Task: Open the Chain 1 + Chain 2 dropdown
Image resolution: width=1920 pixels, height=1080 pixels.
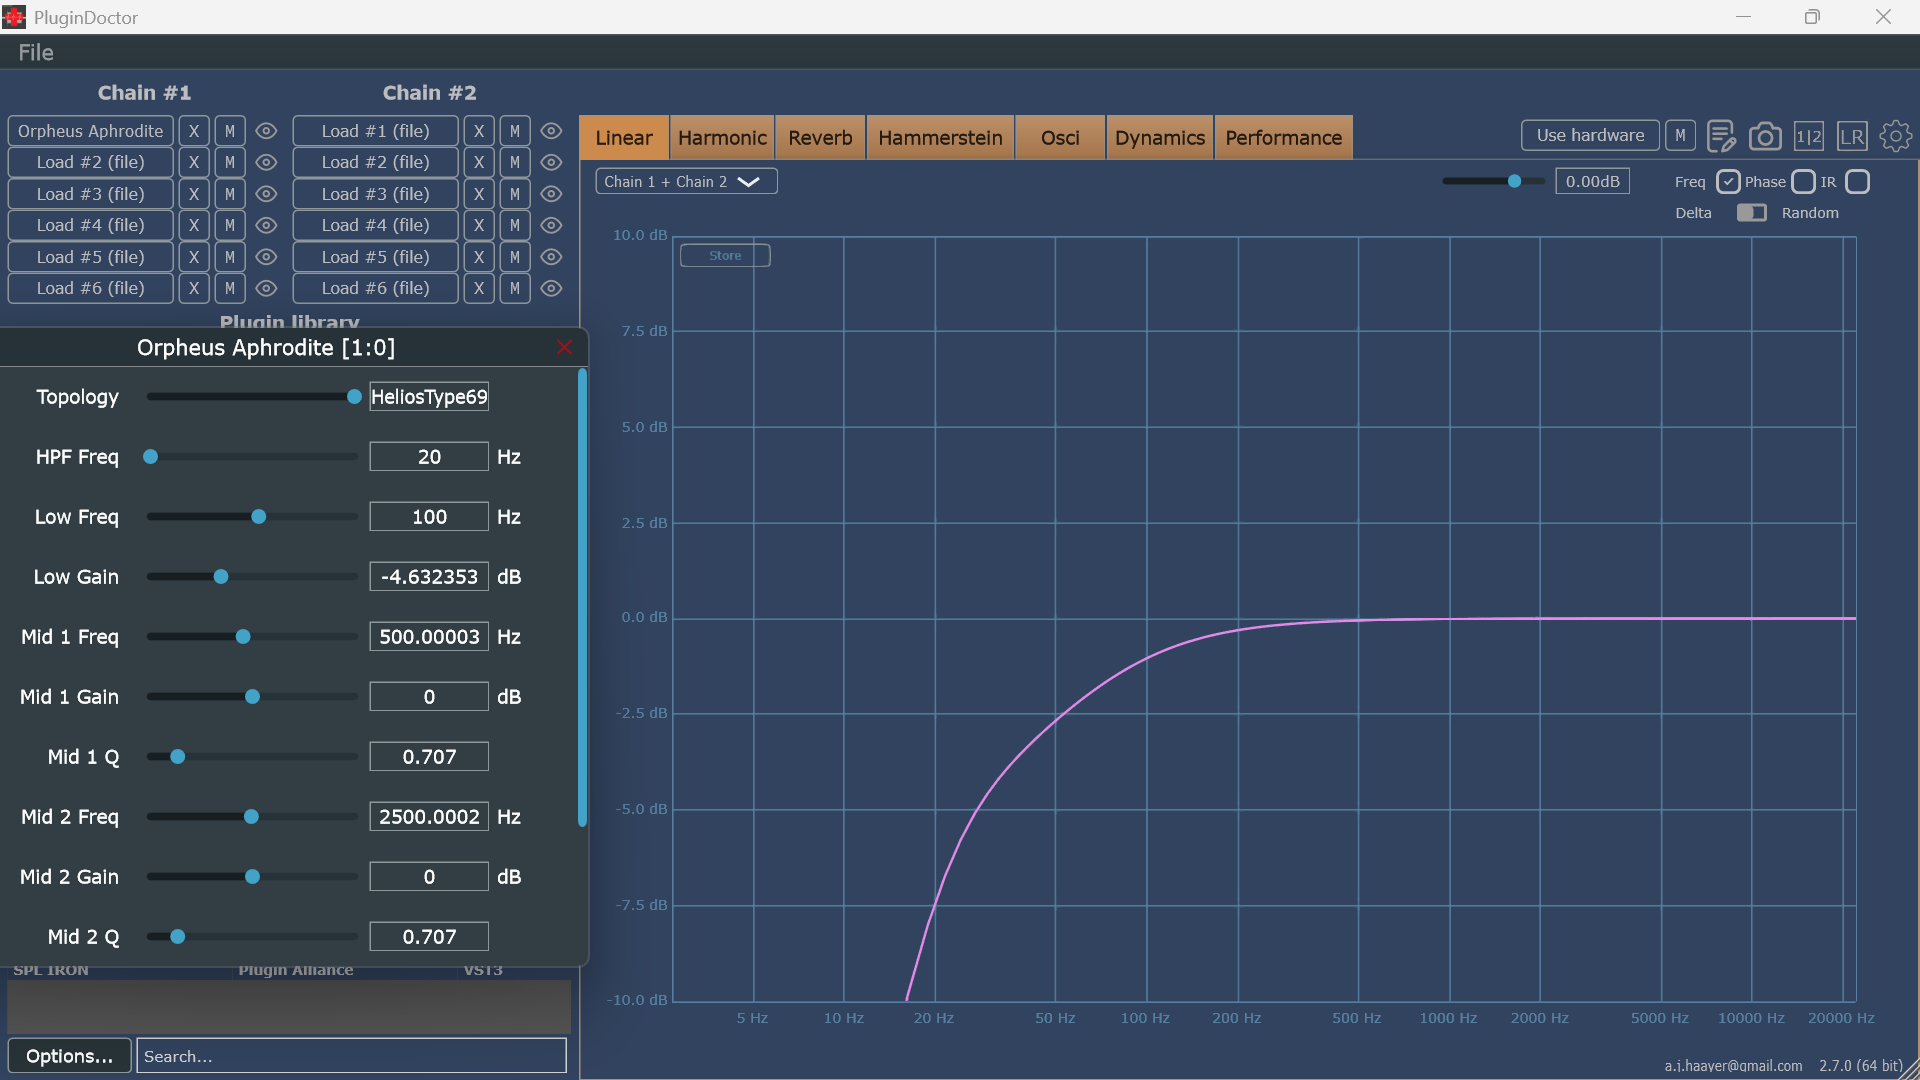Action: click(686, 182)
